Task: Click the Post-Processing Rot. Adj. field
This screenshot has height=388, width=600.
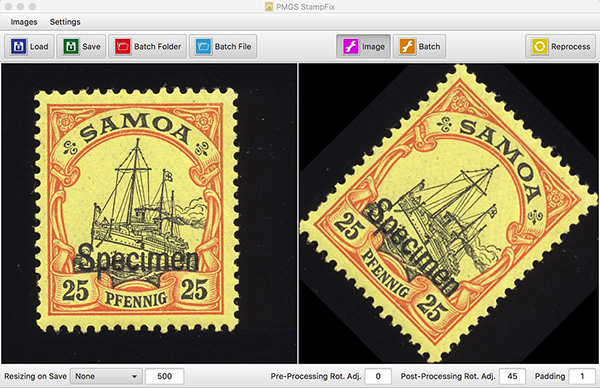Action: click(x=512, y=377)
